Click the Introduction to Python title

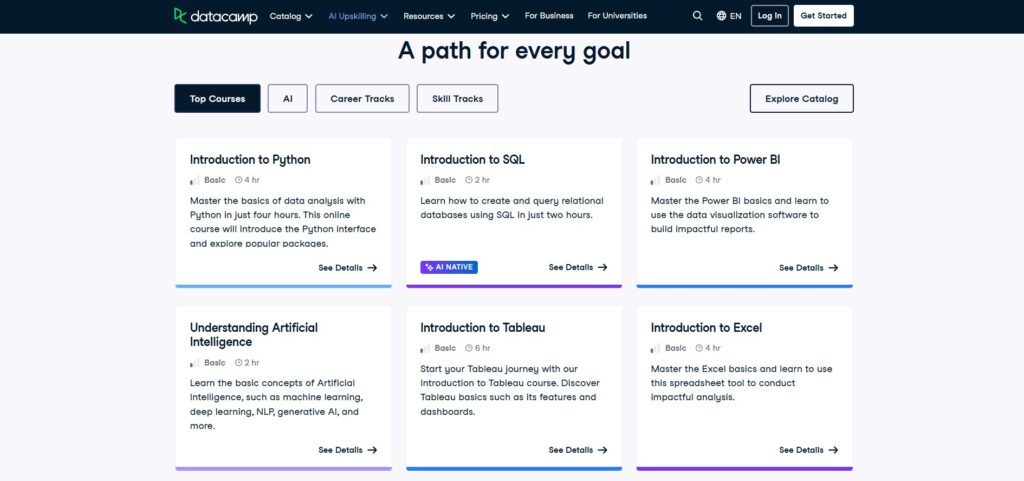pos(250,159)
